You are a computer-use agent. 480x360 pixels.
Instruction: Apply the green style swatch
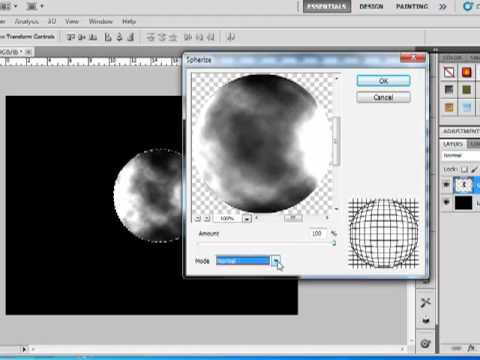click(x=467, y=90)
